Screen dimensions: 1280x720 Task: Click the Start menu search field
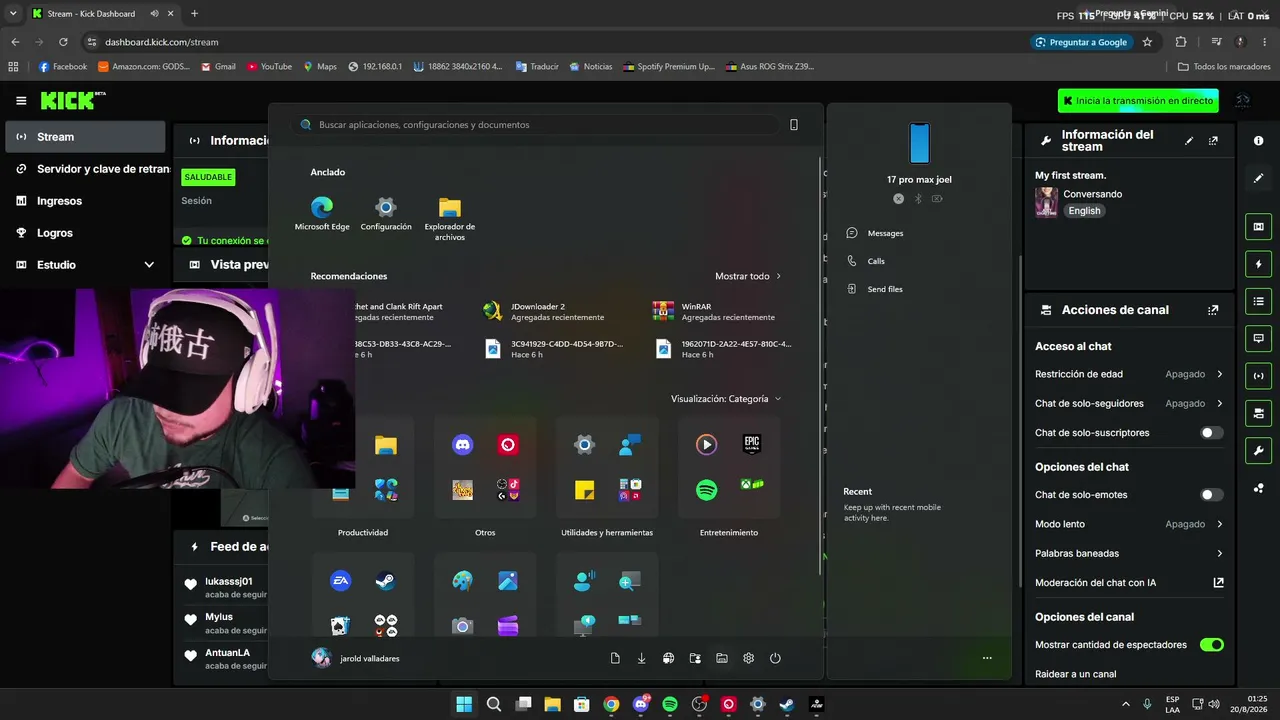537,125
